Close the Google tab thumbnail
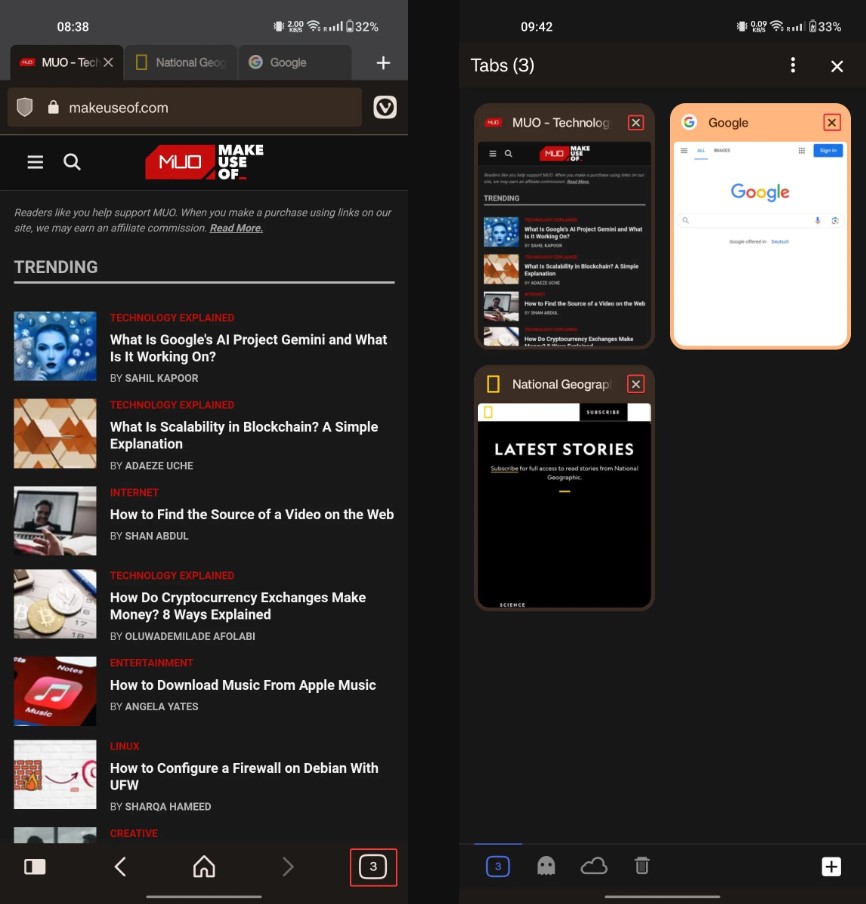Screen dimensions: 866x904 pos(831,121)
